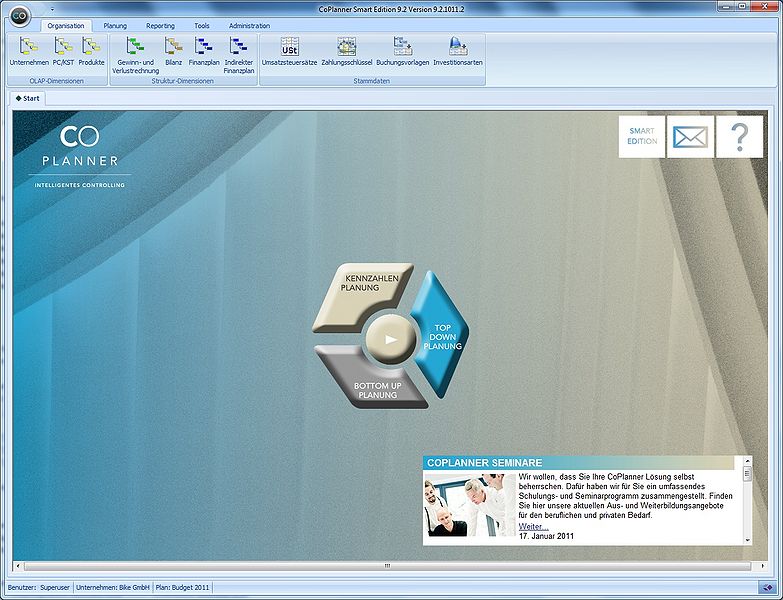Image resolution: width=783 pixels, height=600 pixels.
Task: Switch to the Reporting ribbon tab
Action: (160, 26)
